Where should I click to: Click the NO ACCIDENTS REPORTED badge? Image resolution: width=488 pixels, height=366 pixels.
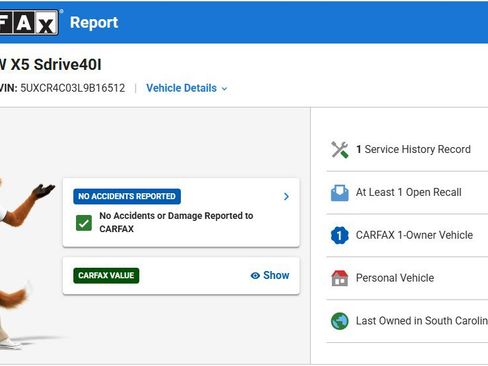(x=127, y=196)
